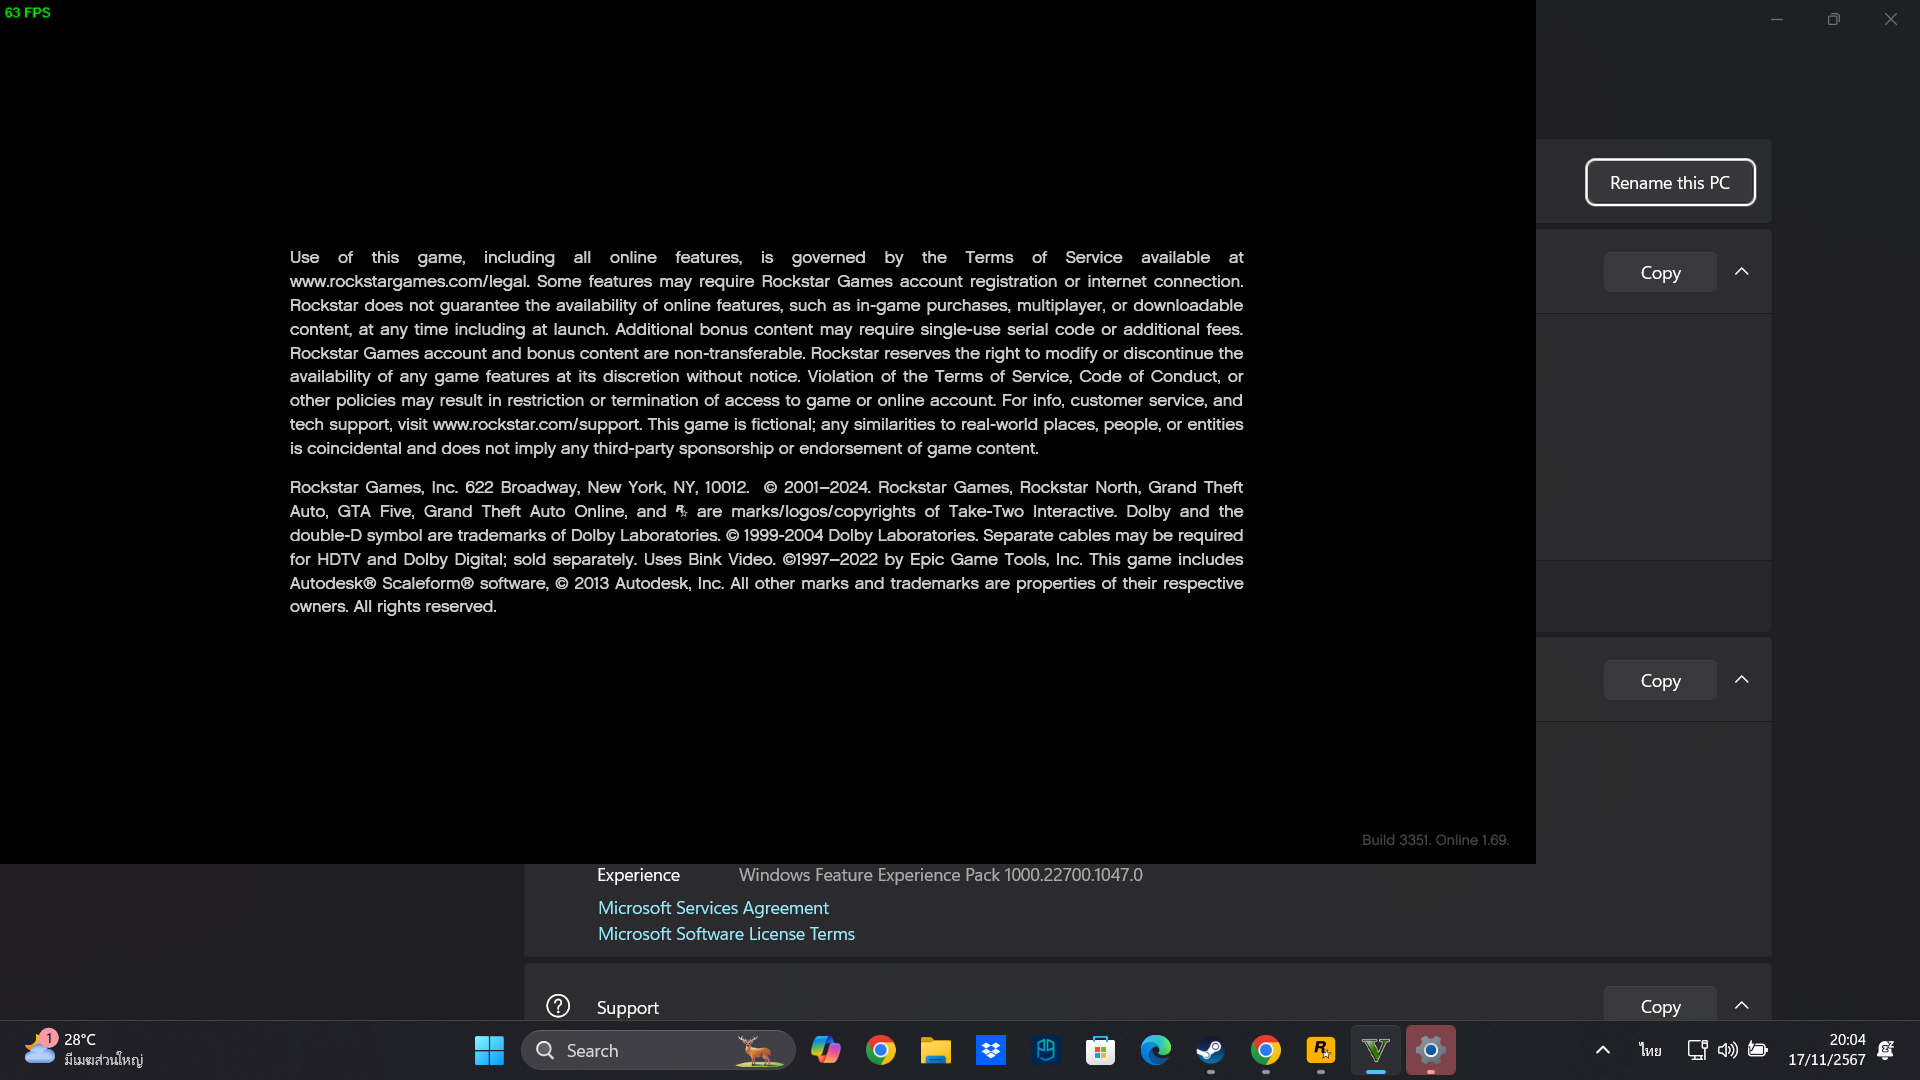Click the taskbar Search box

(x=658, y=1050)
